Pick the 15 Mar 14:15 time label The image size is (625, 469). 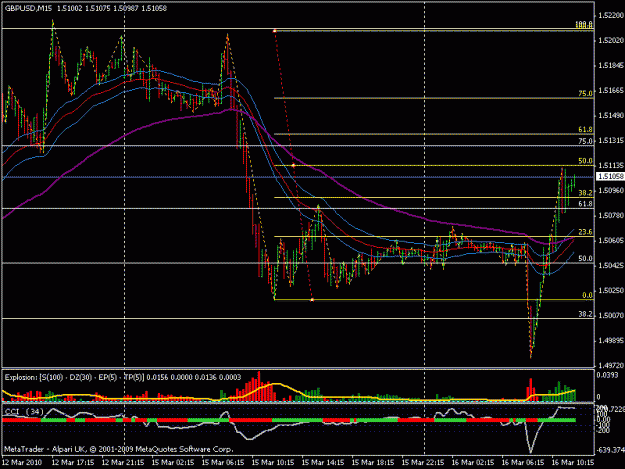(x=323, y=463)
